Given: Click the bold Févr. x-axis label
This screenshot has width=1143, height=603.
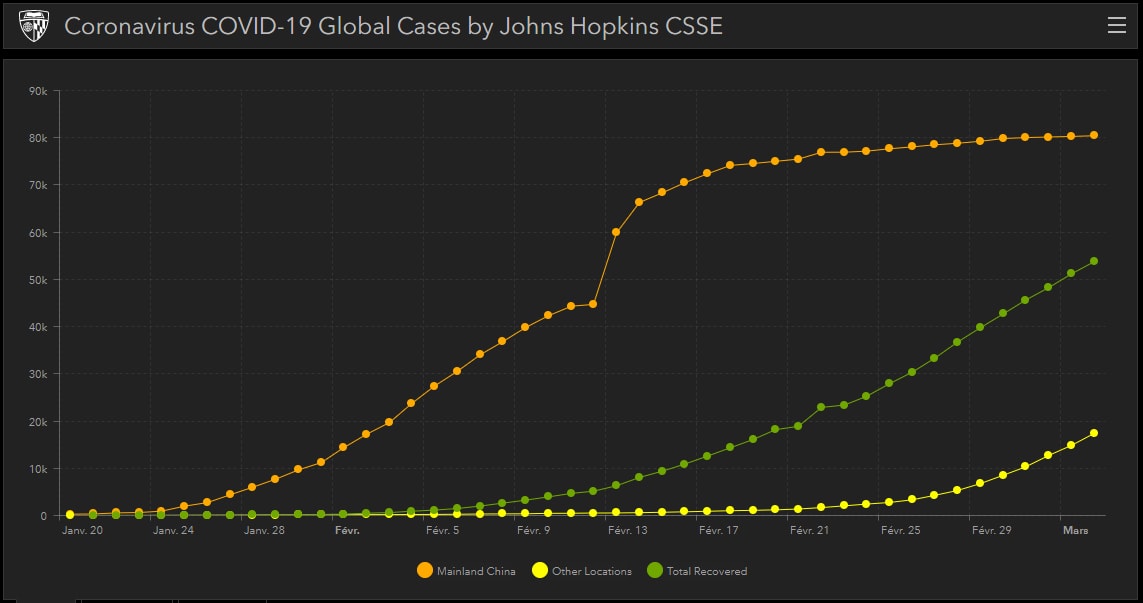Looking at the screenshot, I should 347,531.
